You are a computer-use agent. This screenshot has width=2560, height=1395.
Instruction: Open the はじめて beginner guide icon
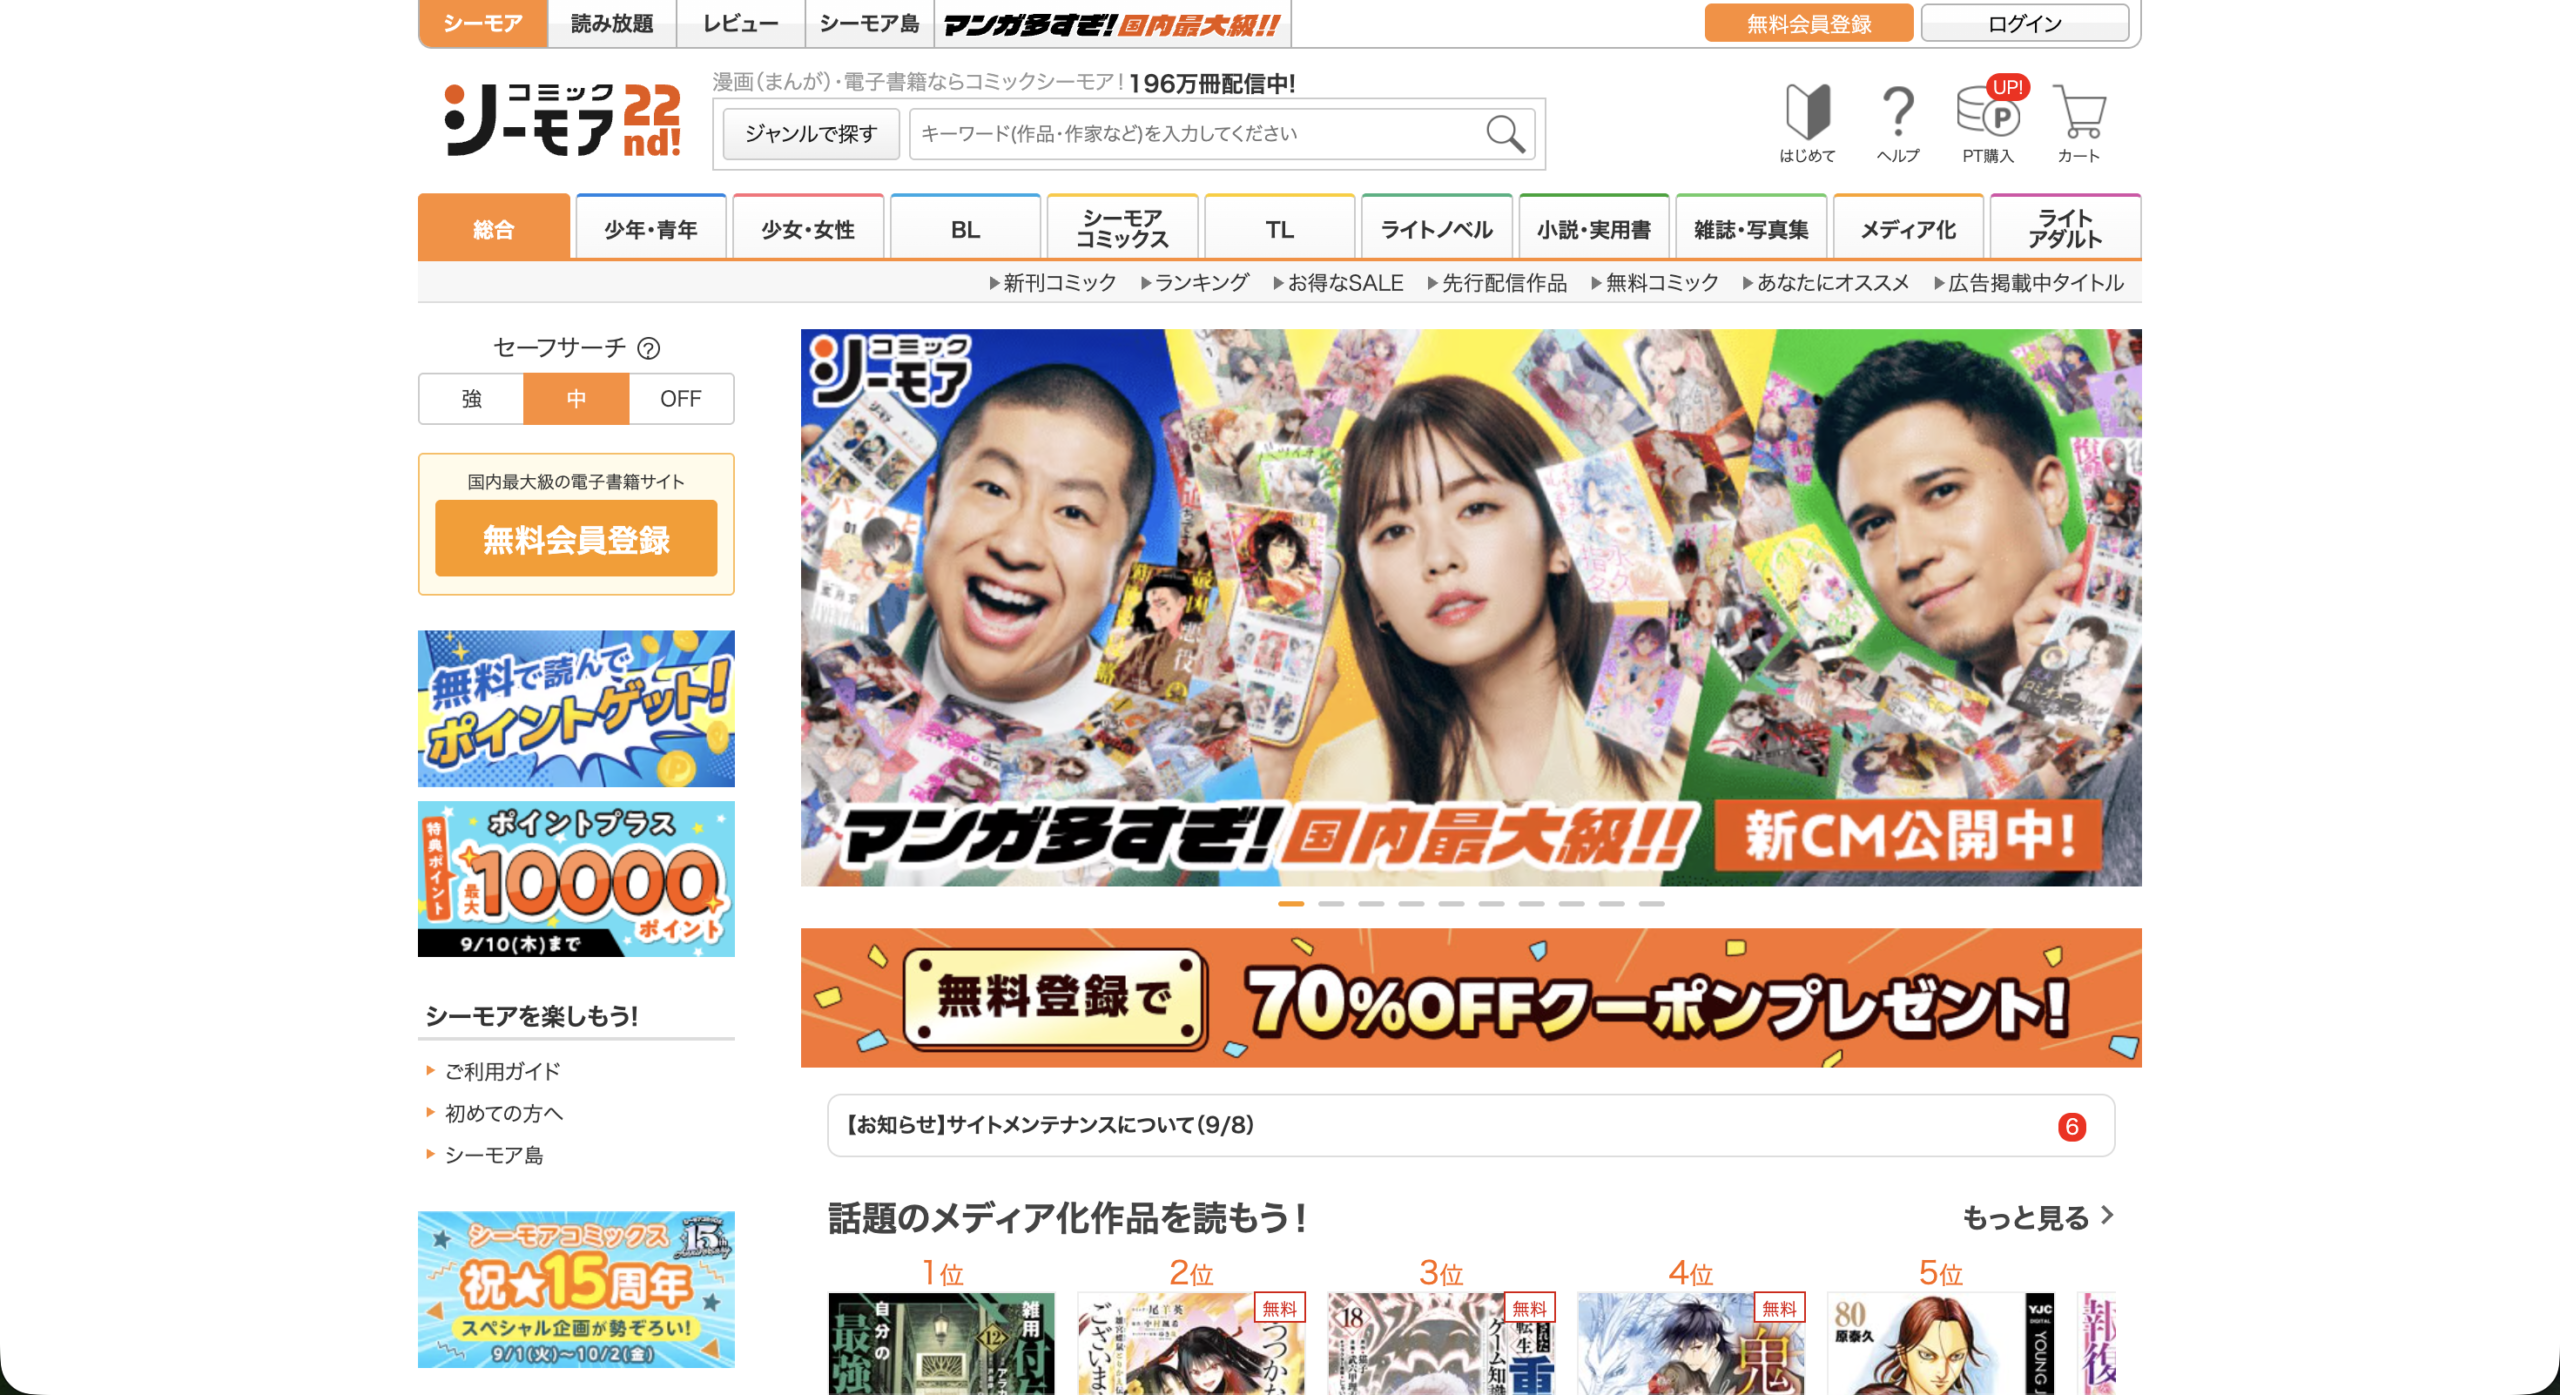[x=1808, y=124]
